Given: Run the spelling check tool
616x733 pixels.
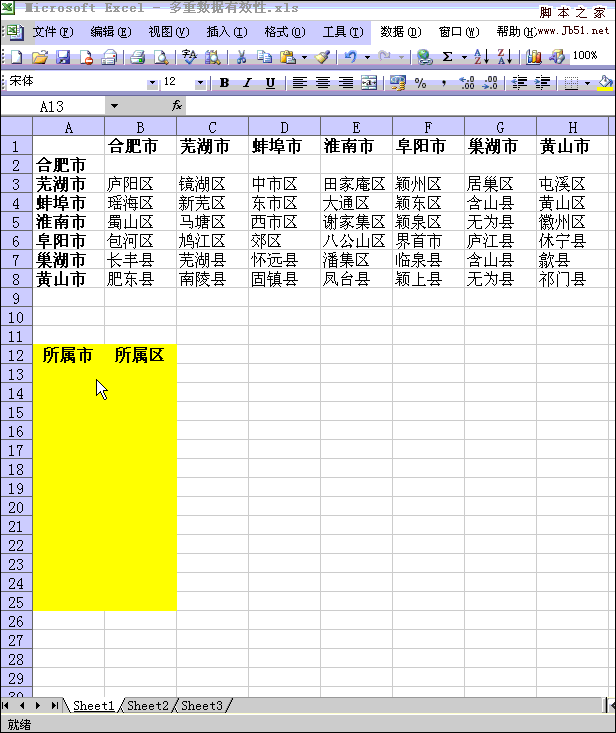Looking at the screenshot, I should (x=189, y=57).
